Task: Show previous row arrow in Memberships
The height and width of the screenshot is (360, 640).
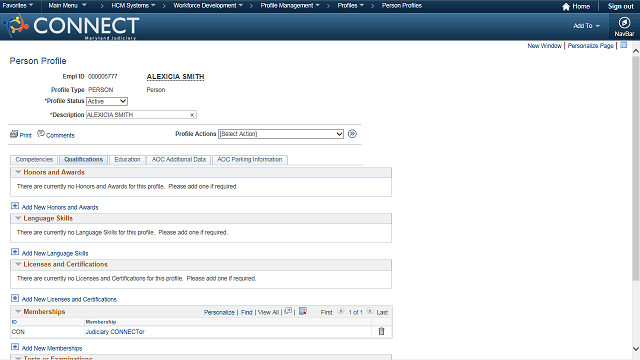Action: pos(341,311)
